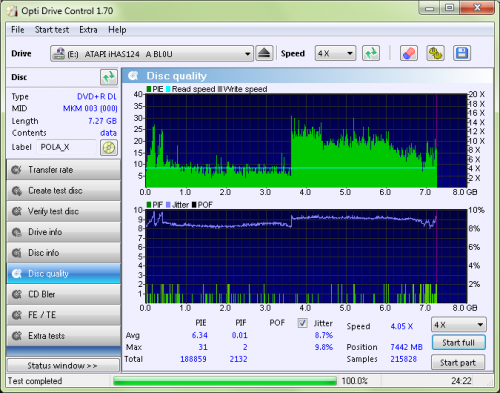This screenshot has width=500, height=393.
Task: Click the Start part button
Action: (x=458, y=363)
